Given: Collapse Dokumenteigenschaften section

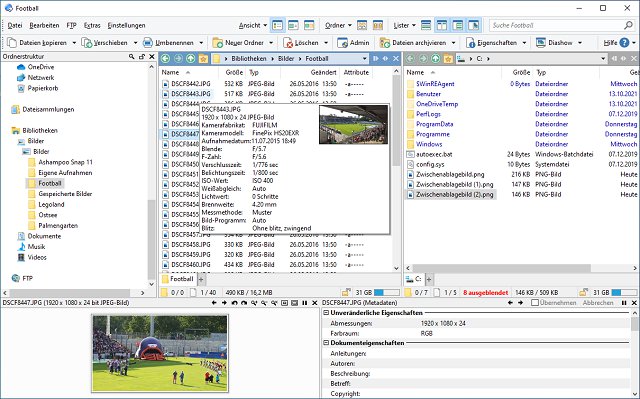Looking at the screenshot, I should tap(326, 343).
